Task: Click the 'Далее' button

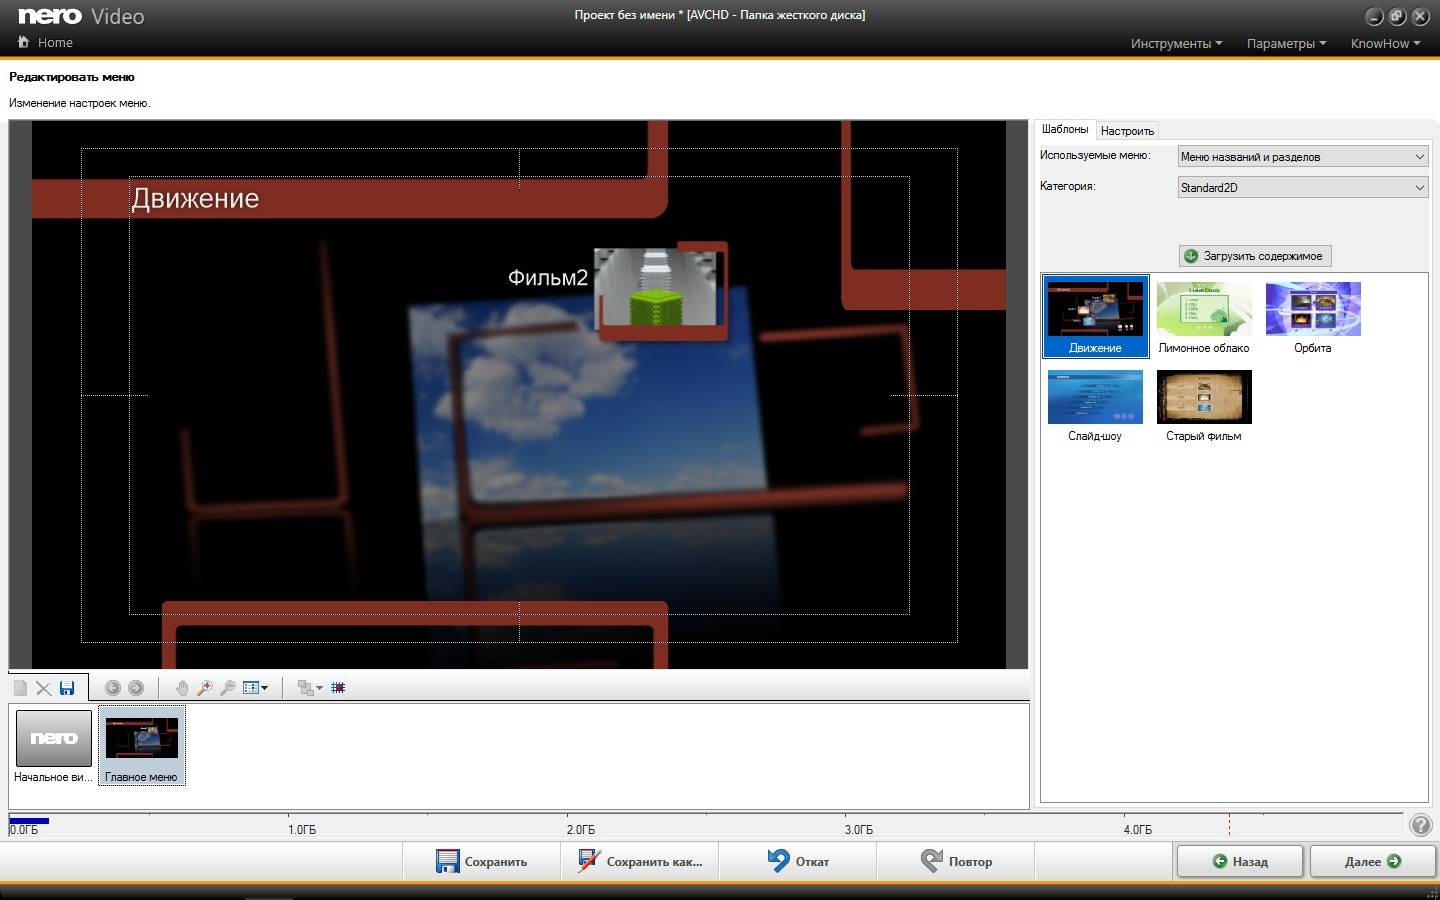Action: point(1372,861)
